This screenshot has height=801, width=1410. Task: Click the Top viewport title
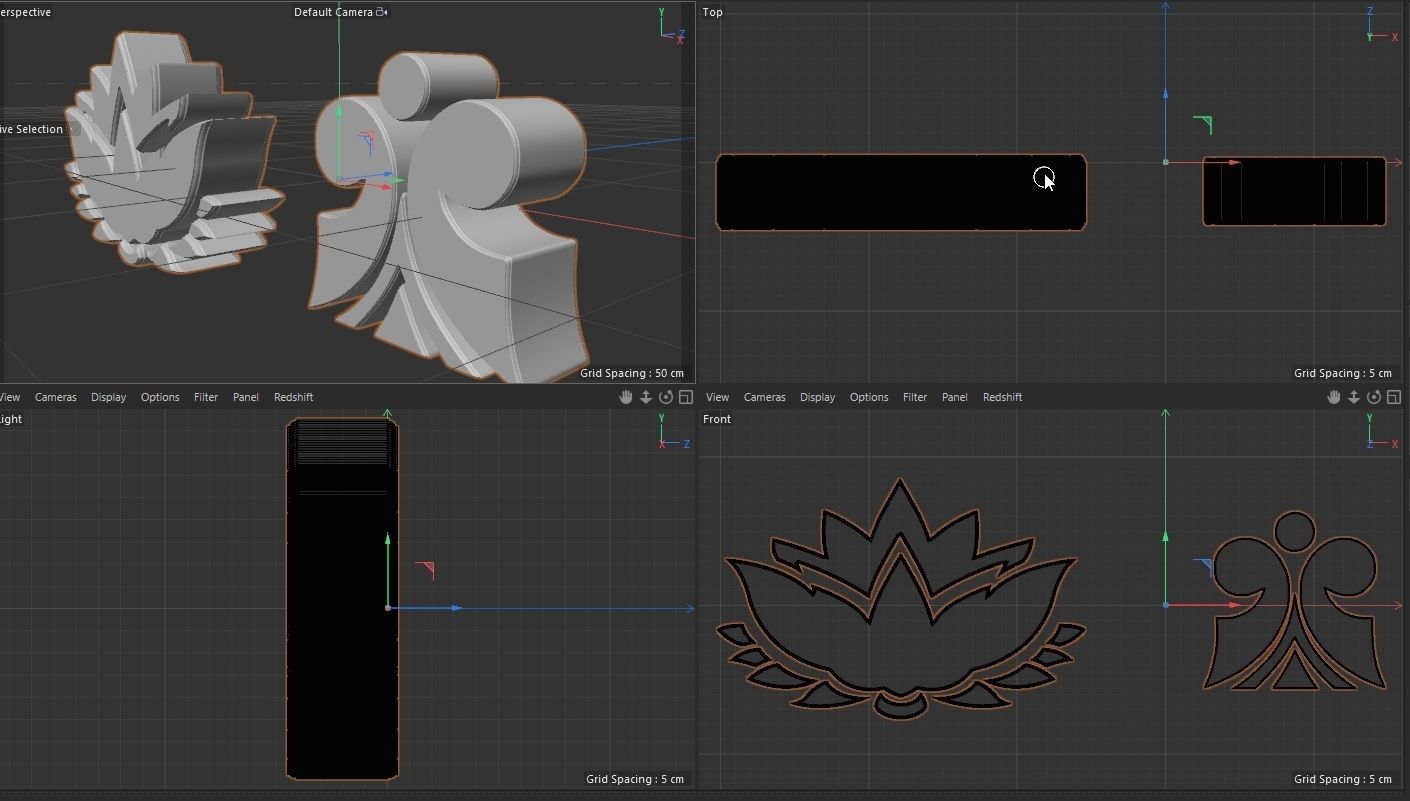tap(713, 12)
